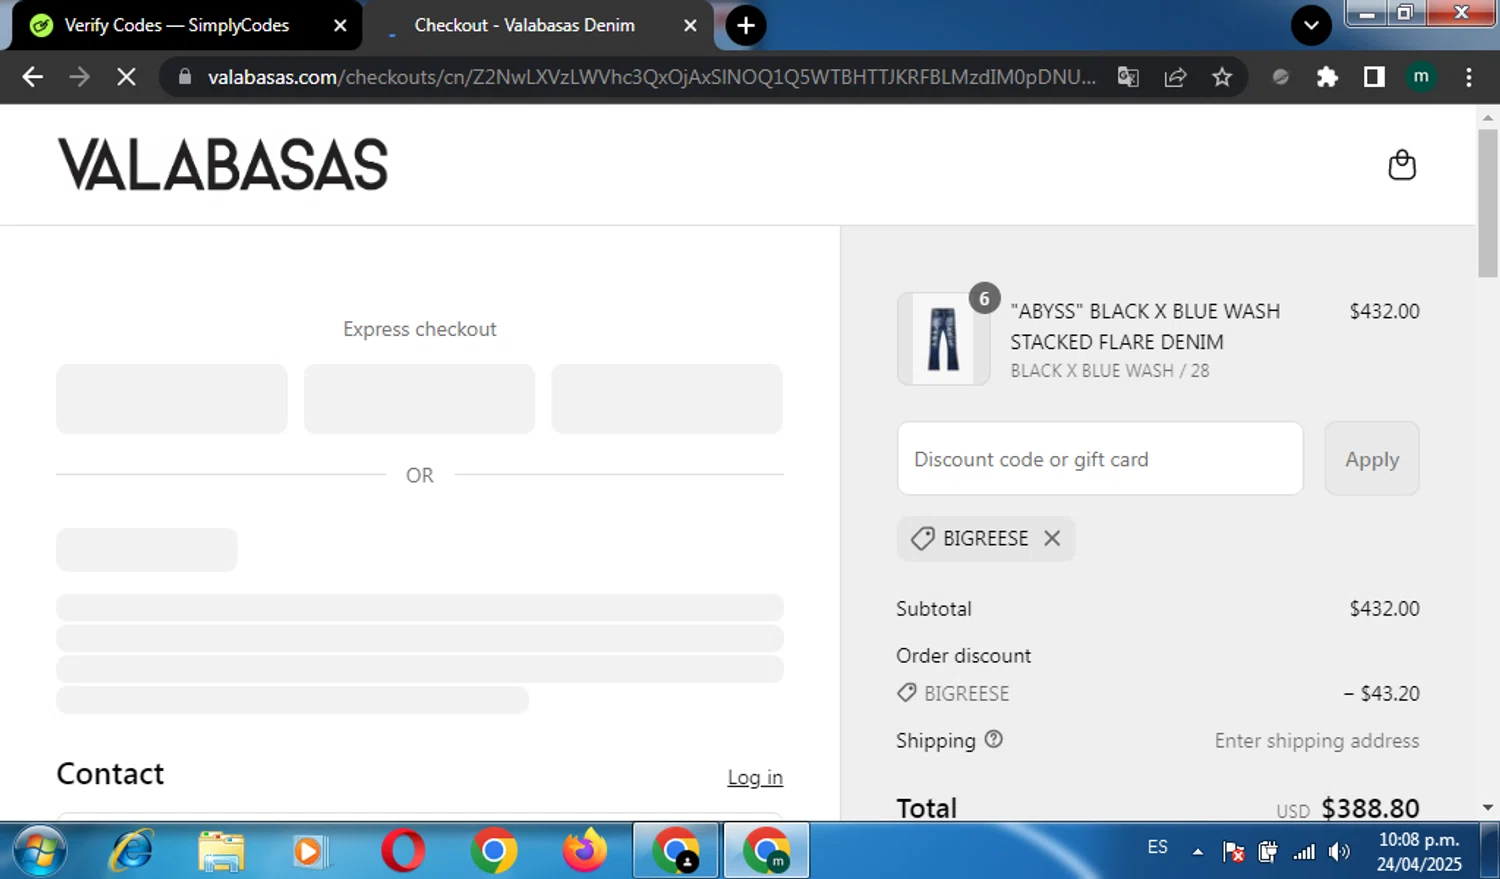Click the 'Enter shipping address' text
1500x879 pixels.
(x=1316, y=740)
